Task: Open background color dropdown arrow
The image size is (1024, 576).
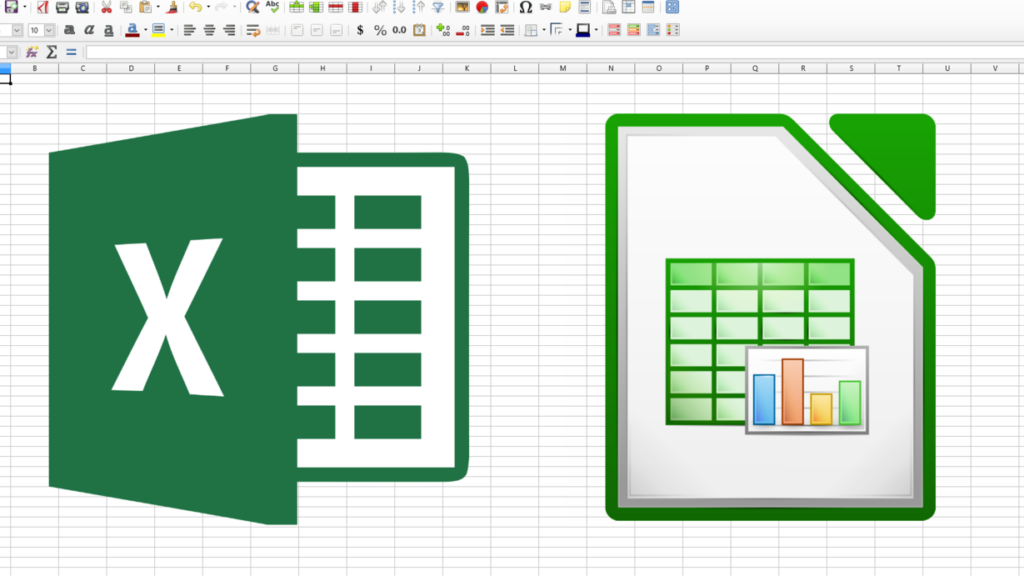Action: (x=172, y=30)
